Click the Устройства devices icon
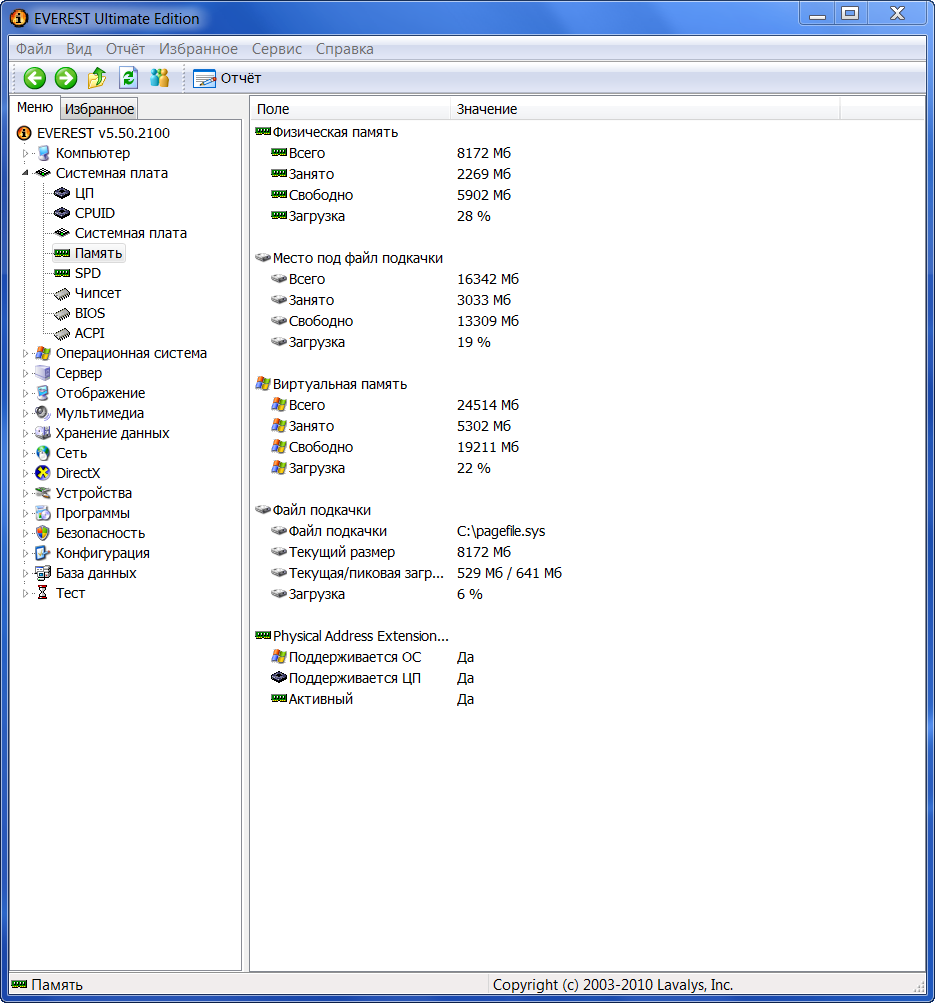935x1003 pixels. (x=43, y=493)
